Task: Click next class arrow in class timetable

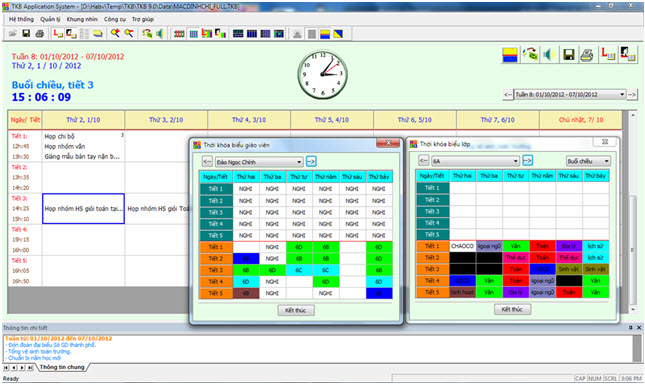Action: pyautogui.click(x=527, y=160)
